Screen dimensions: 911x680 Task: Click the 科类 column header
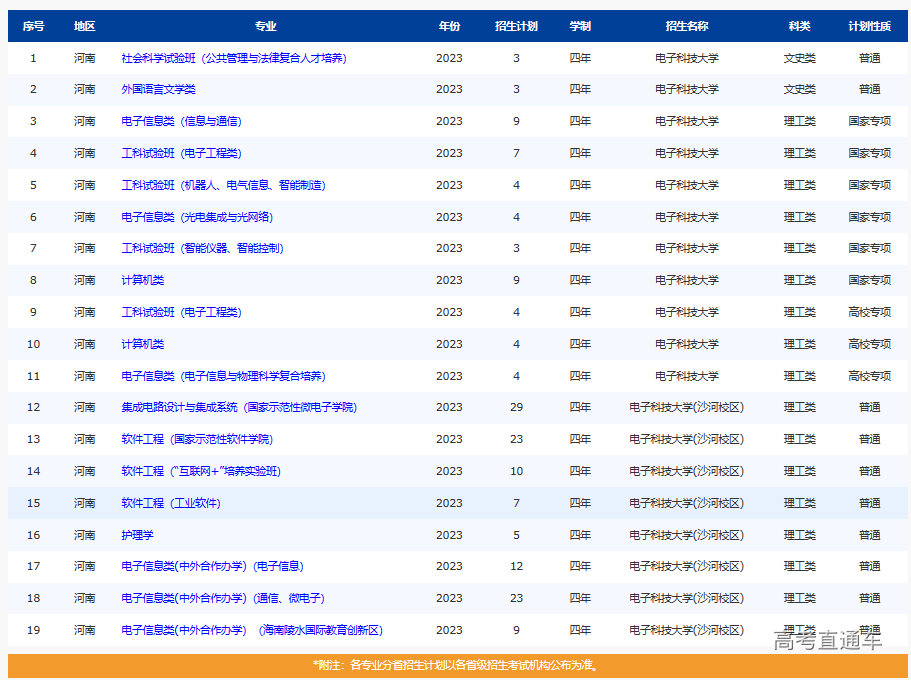tap(799, 26)
